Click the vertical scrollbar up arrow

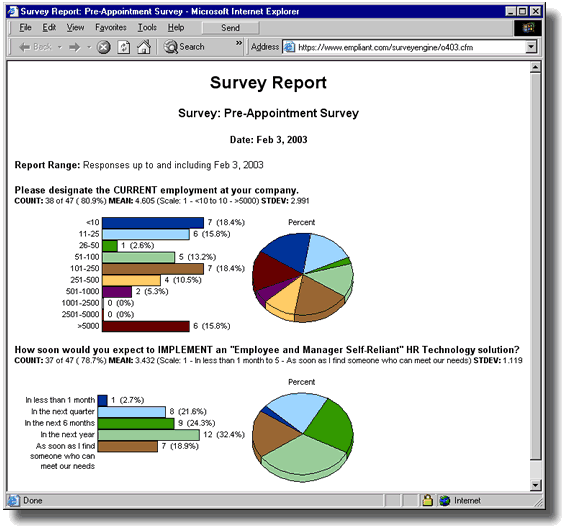pyautogui.click(x=535, y=67)
